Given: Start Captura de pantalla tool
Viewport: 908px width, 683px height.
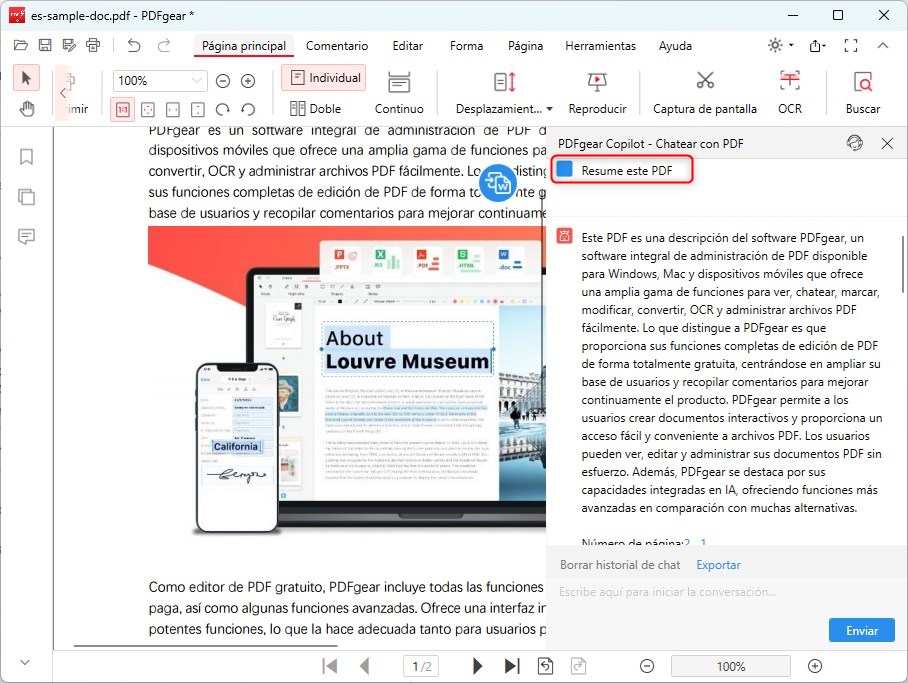Looking at the screenshot, I should click(x=705, y=93).
